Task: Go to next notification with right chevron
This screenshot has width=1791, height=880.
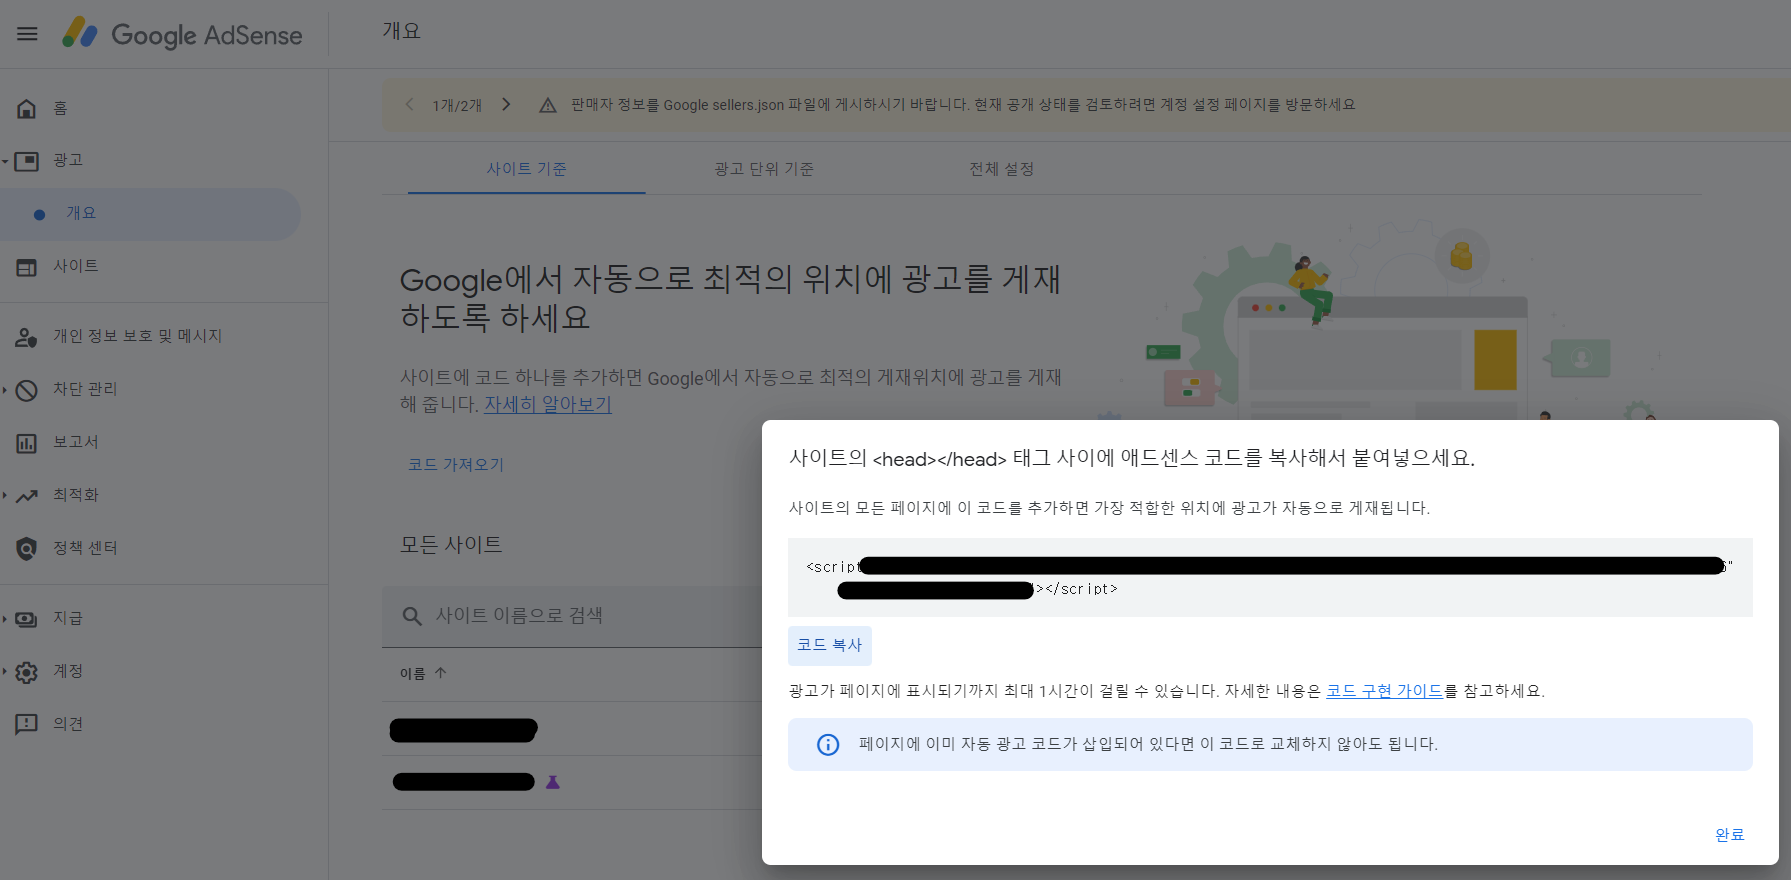Action: (x=506, y=105)
